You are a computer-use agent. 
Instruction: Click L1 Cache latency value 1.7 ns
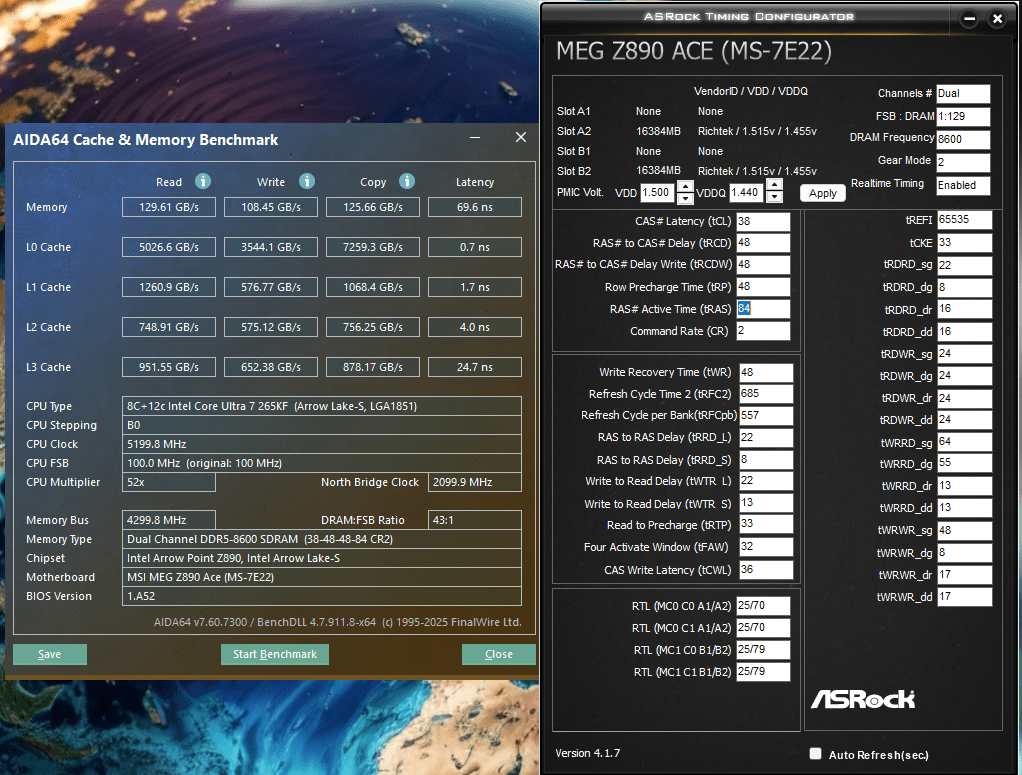pyautogui.click(x=474, y=287)
